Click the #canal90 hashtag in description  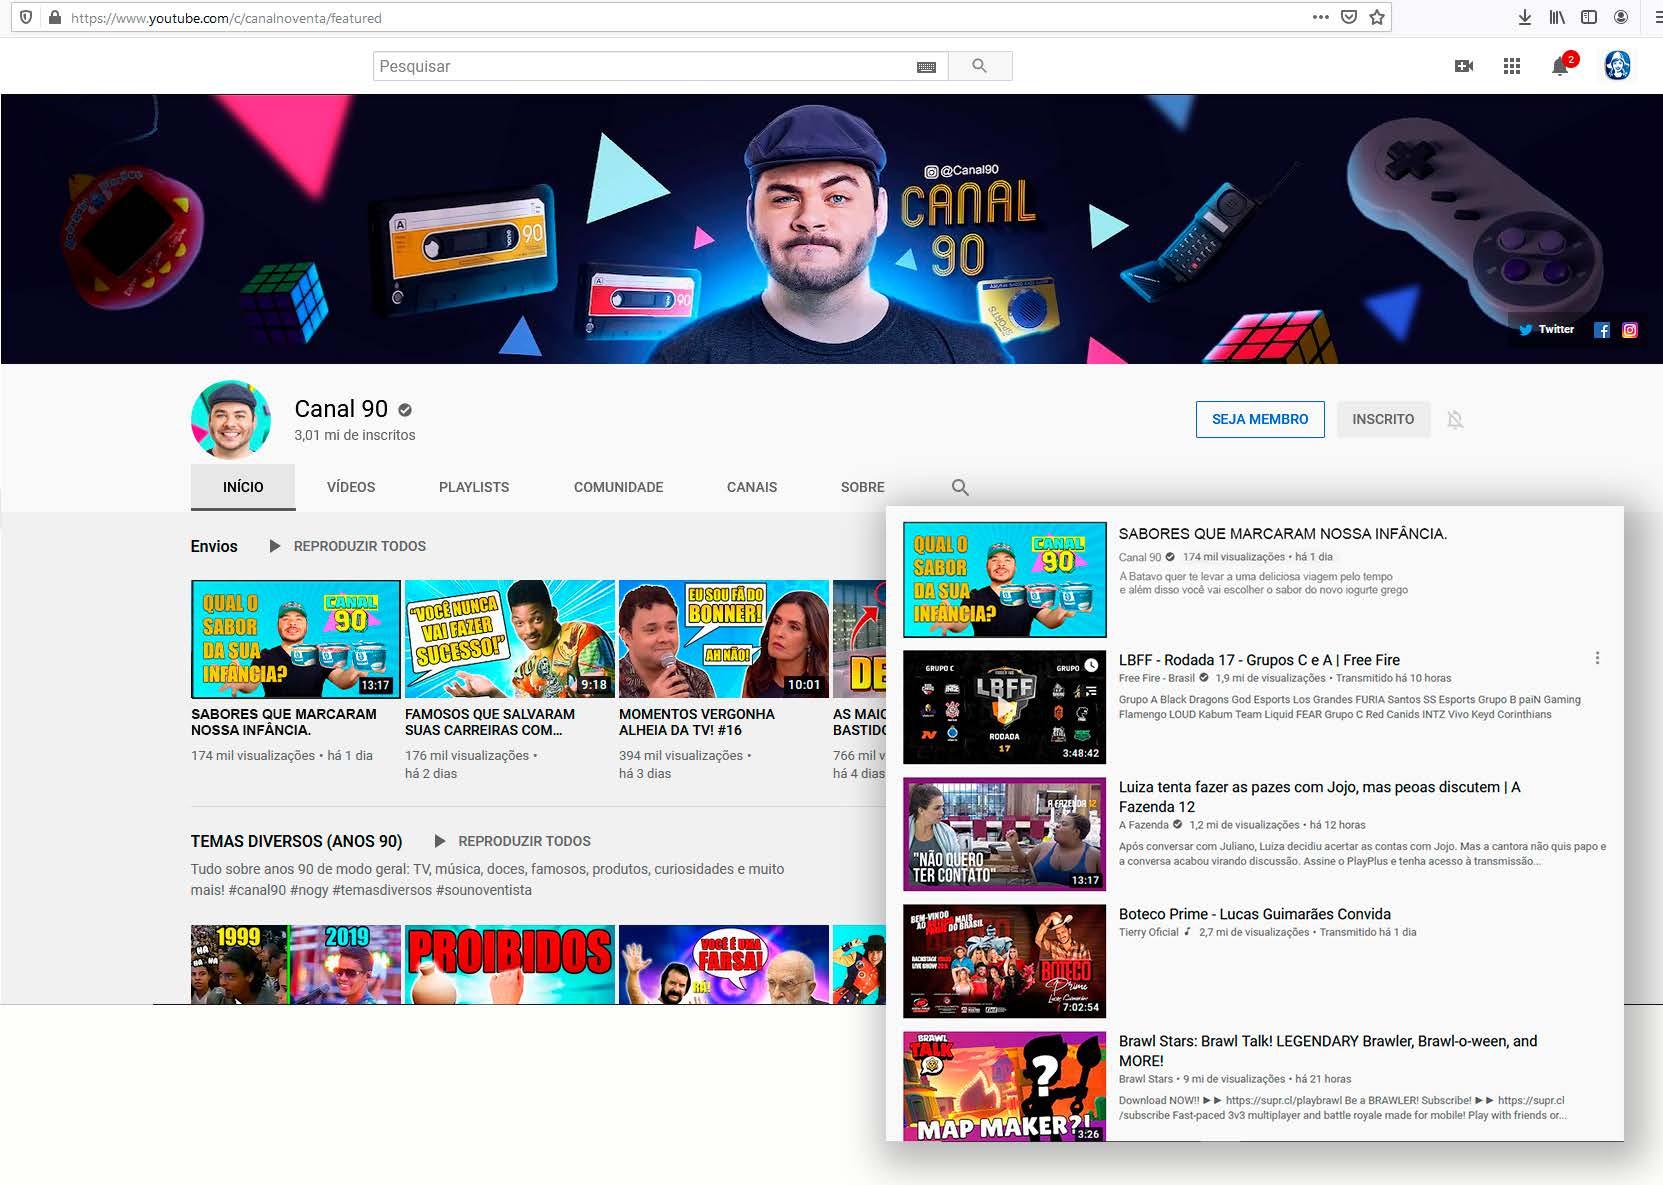258,890
